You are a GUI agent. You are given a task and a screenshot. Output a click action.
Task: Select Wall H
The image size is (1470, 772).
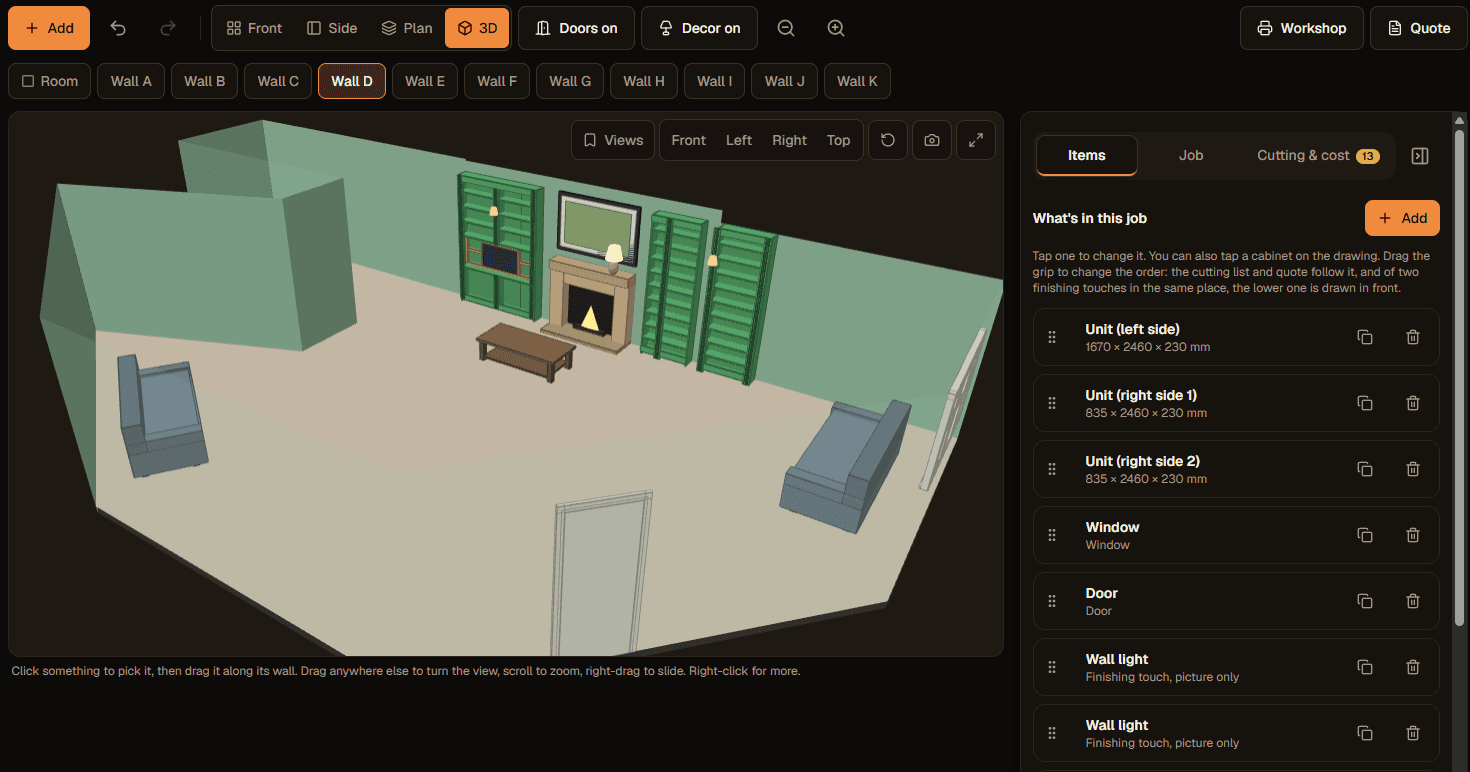644,81
